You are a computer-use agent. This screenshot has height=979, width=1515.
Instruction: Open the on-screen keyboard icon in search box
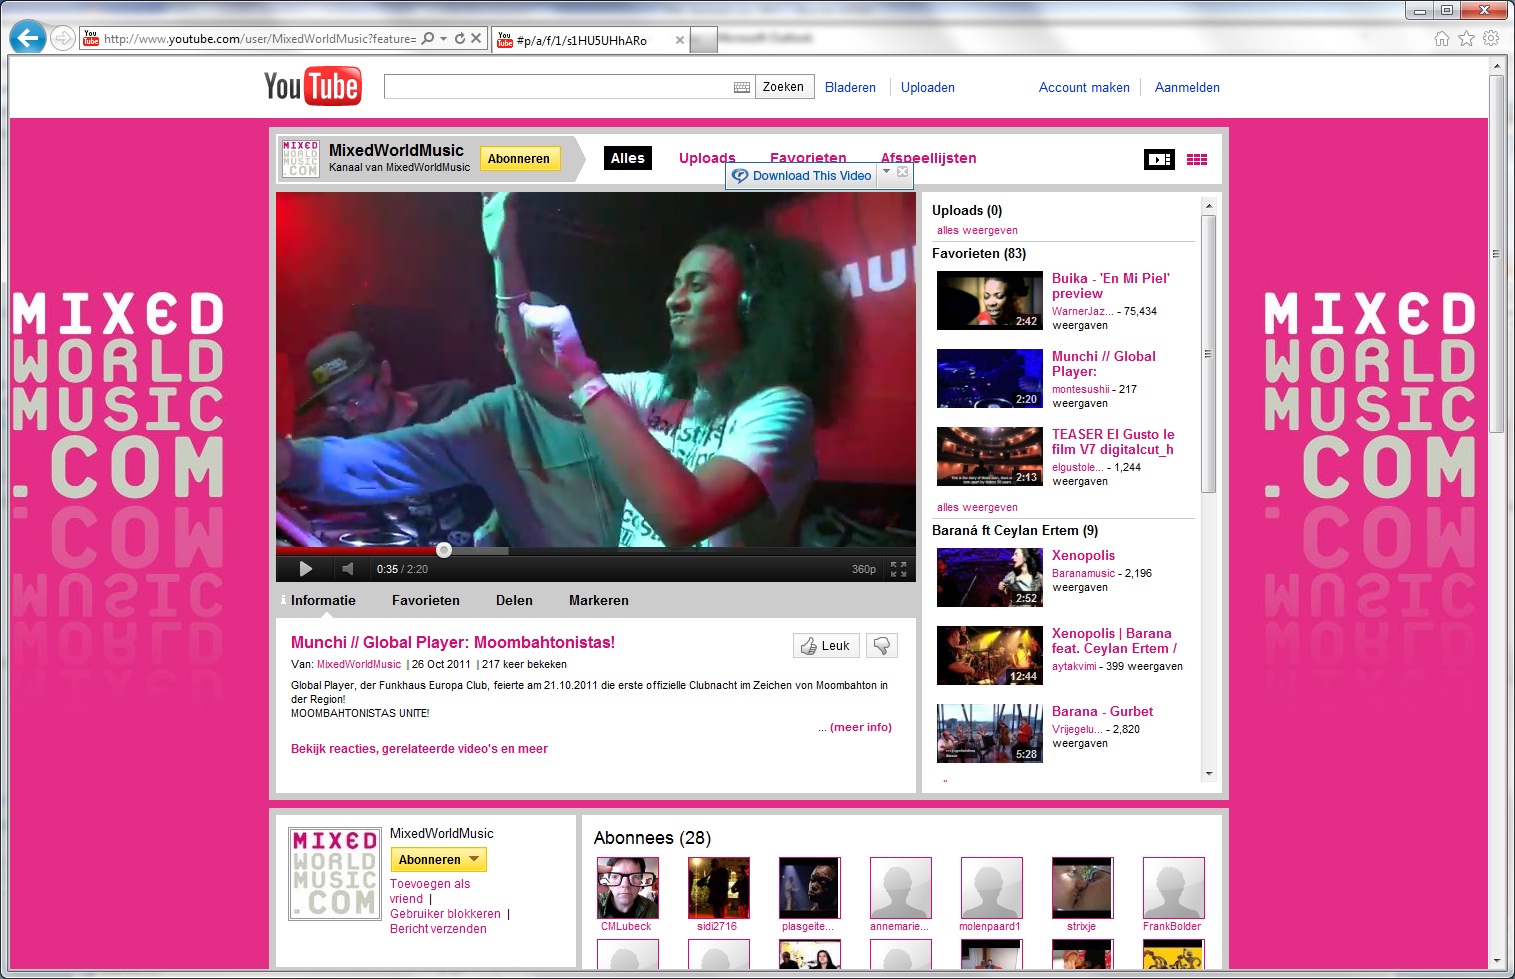(x=741, y=87)
